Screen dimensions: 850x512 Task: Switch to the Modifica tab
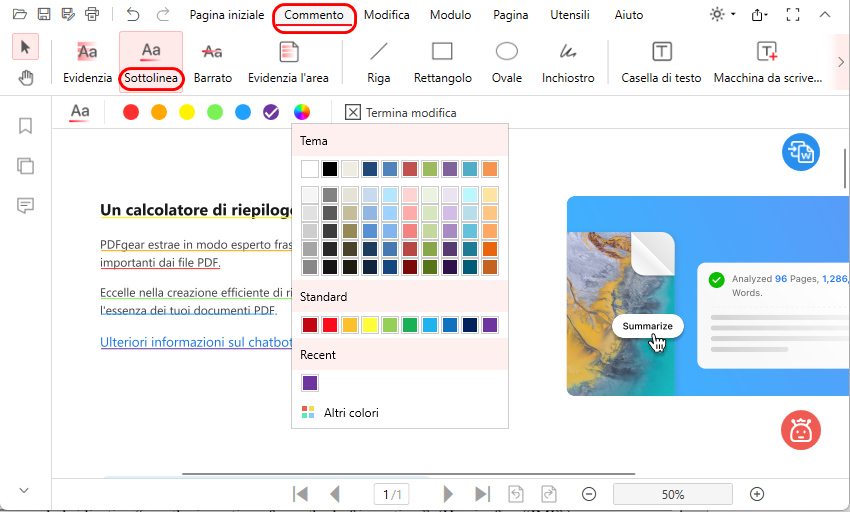click(x=387, y=15)
